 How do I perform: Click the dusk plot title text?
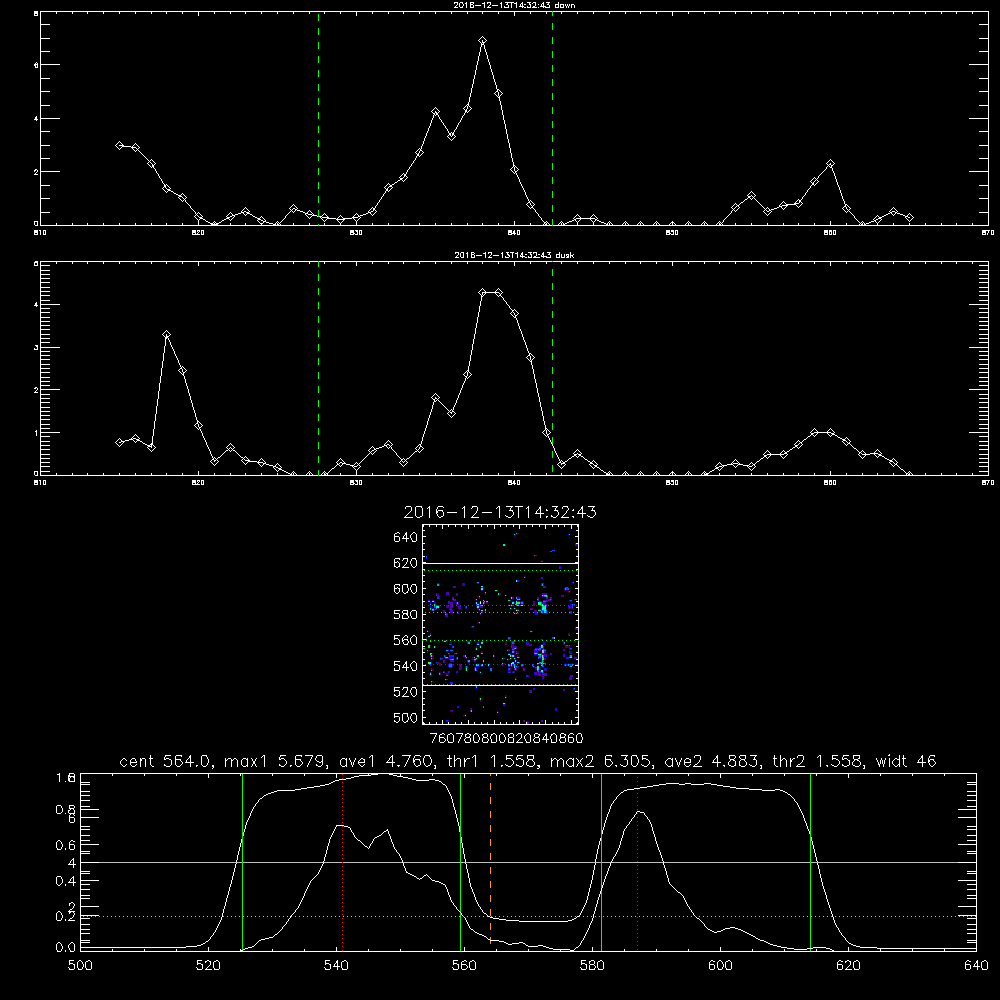pos(514,255)
